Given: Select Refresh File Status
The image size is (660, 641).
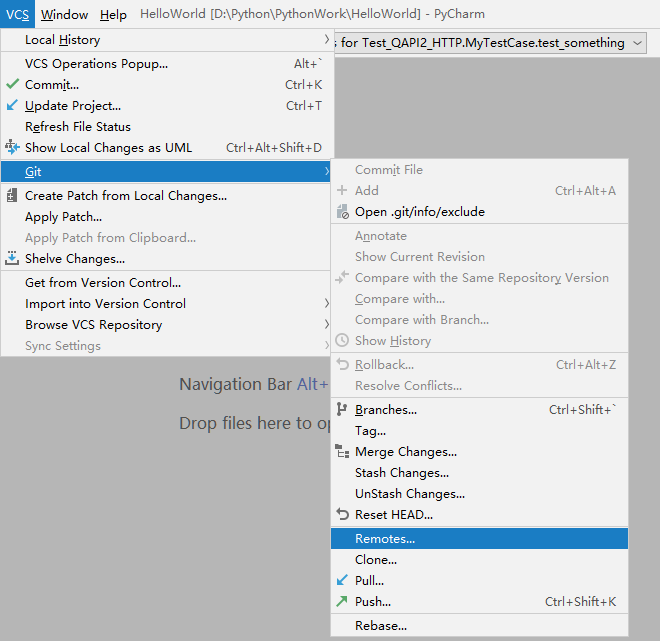Looking at the screenshot, I should coord(167,127).
